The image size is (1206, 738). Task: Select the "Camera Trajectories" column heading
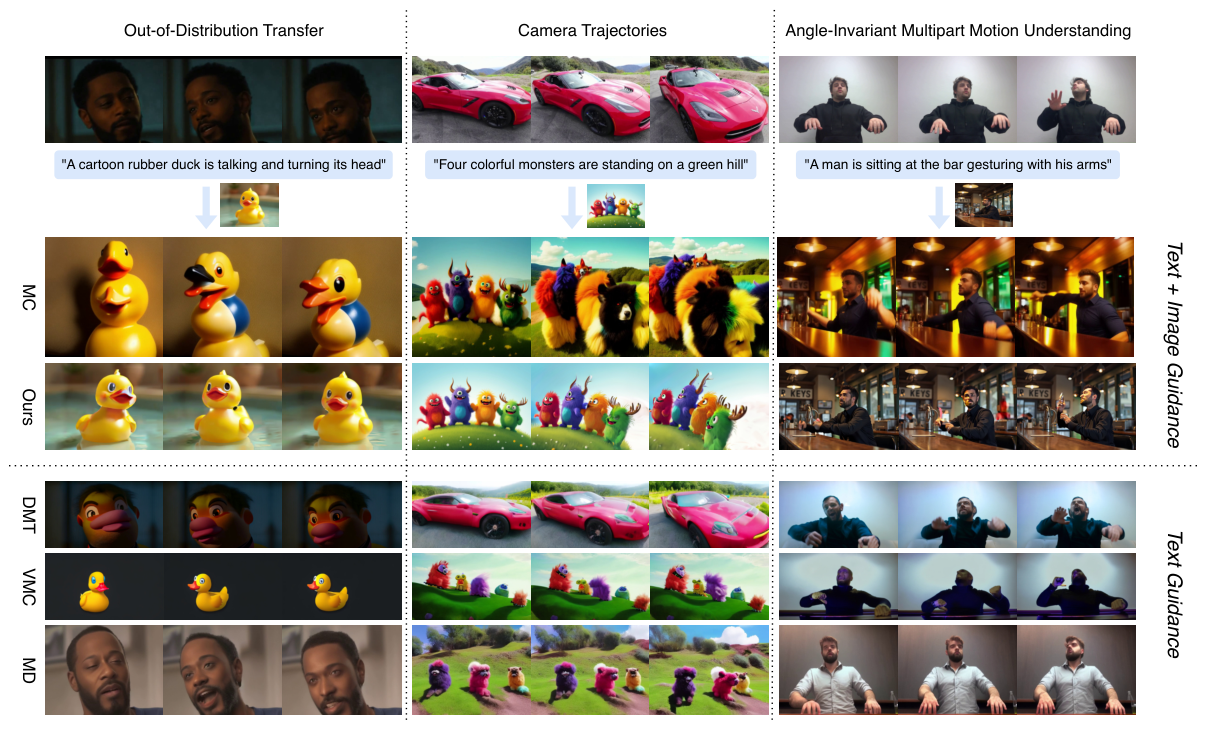pyautogui.click(x=592, y=31)
